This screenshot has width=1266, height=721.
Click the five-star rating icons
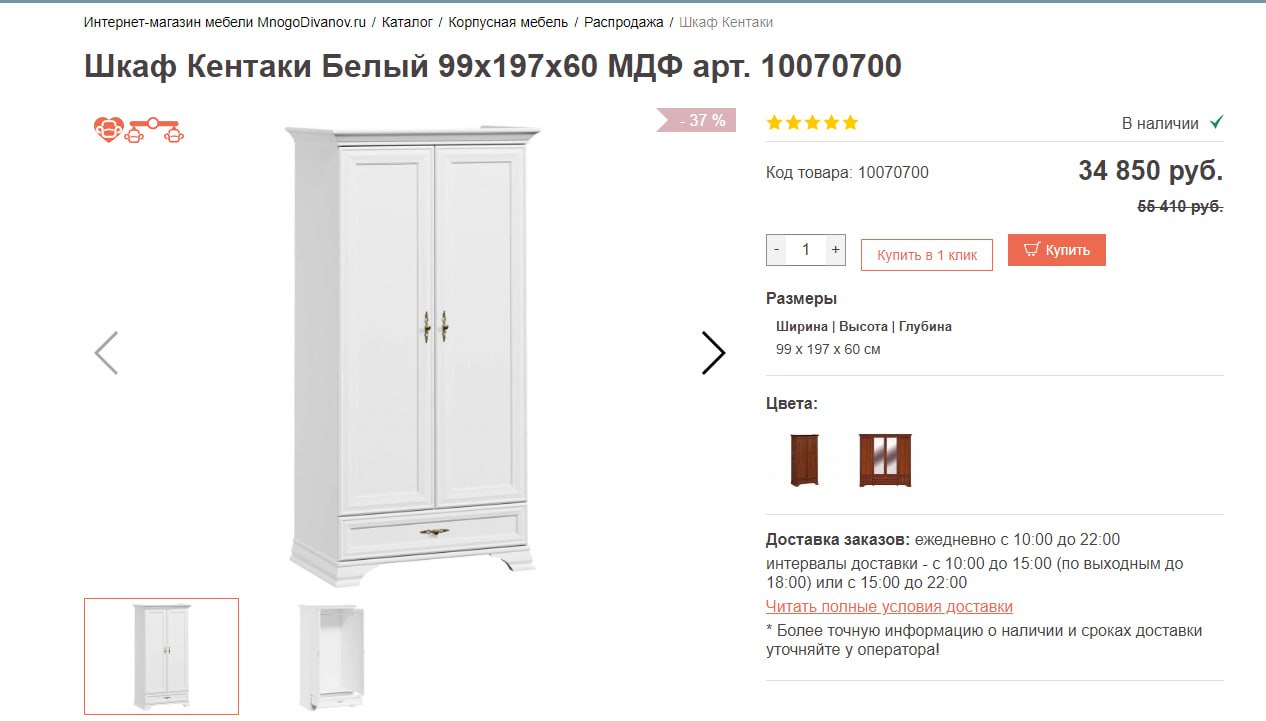[812, 123]
